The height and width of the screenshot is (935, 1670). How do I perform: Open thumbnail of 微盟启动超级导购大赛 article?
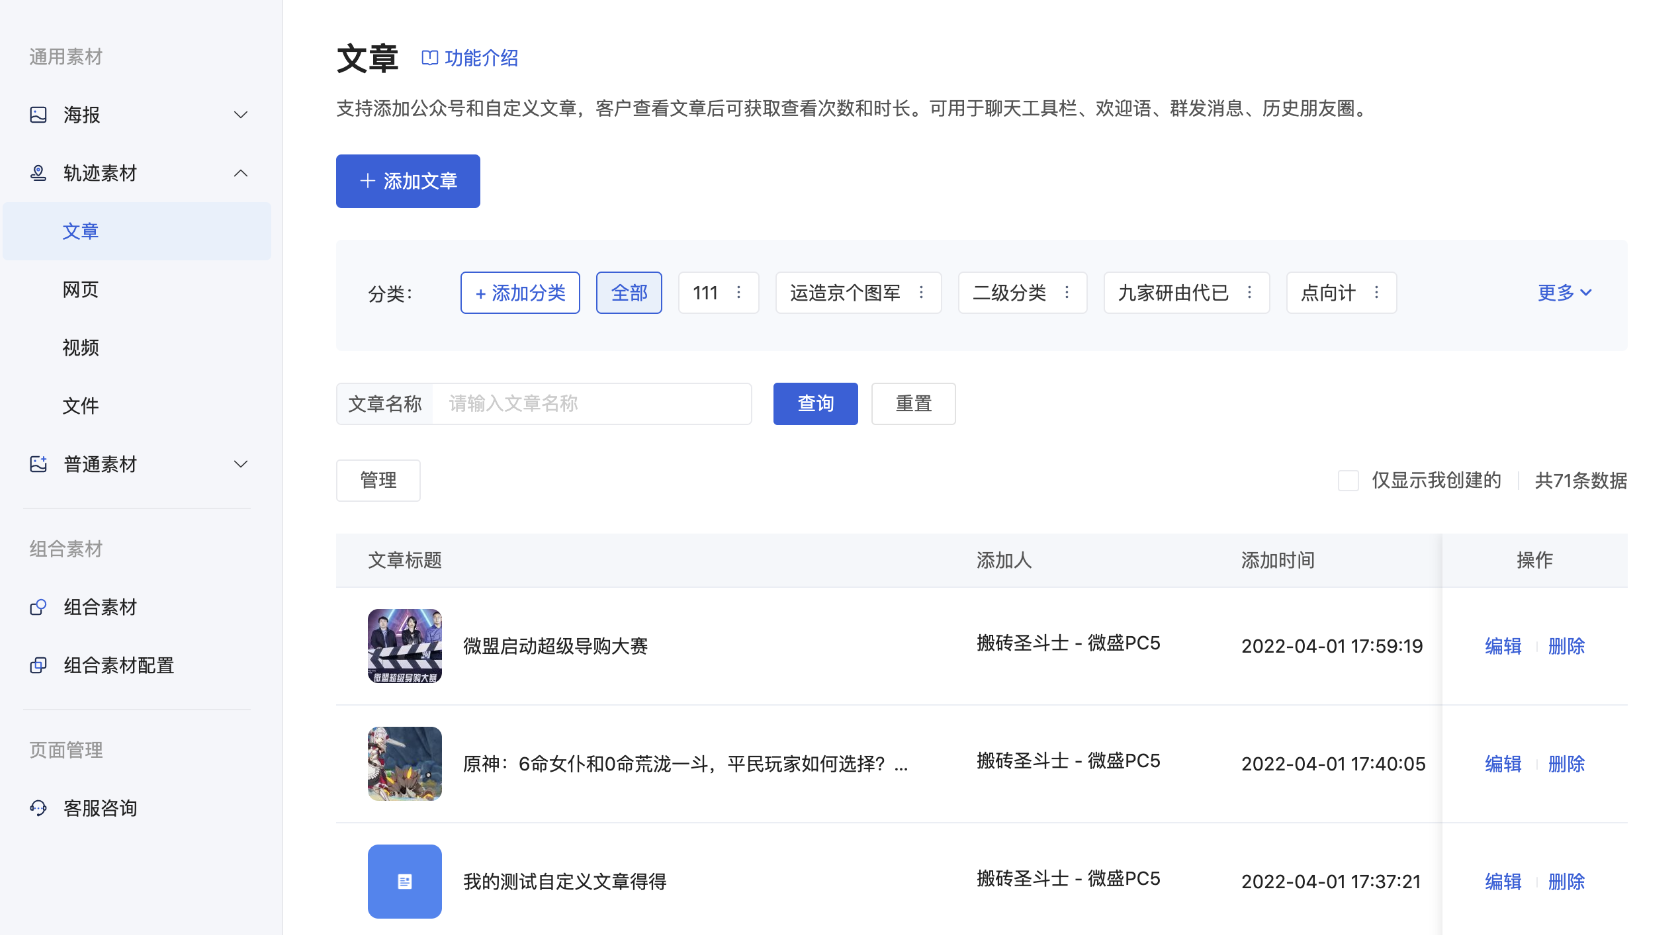405,646
